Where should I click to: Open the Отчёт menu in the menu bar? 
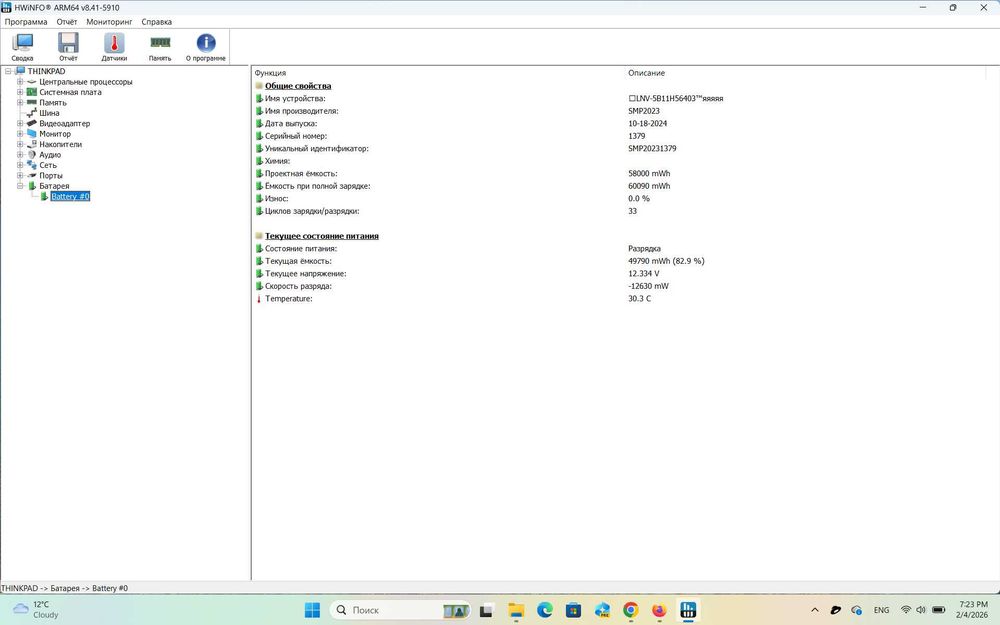(66, 22)
